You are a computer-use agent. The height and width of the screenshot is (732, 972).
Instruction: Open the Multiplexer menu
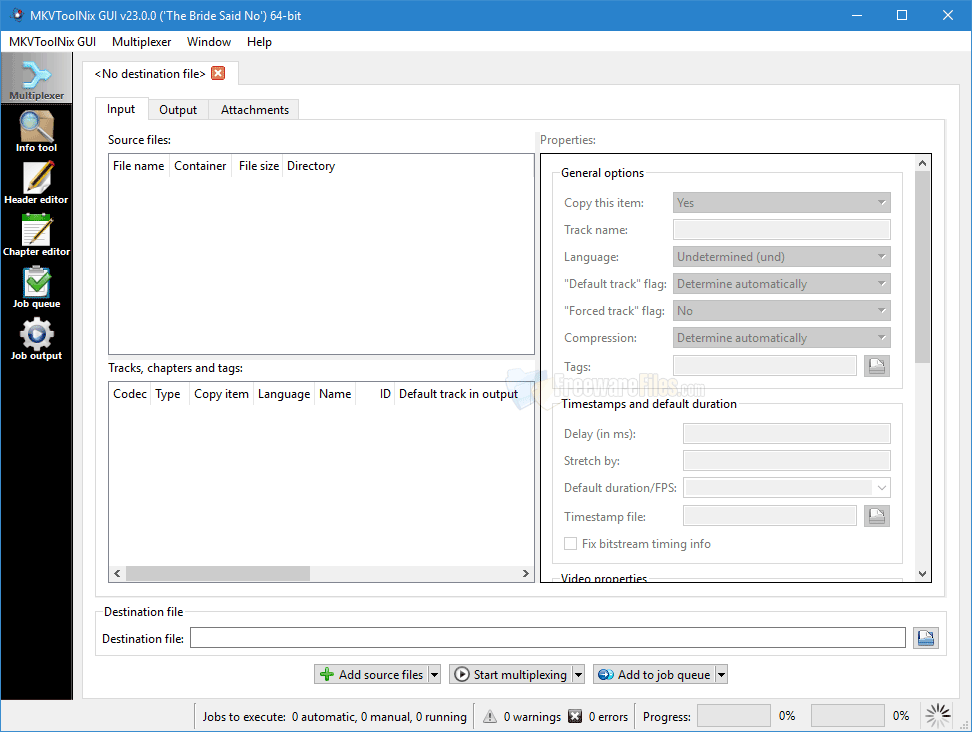[141, 42]
